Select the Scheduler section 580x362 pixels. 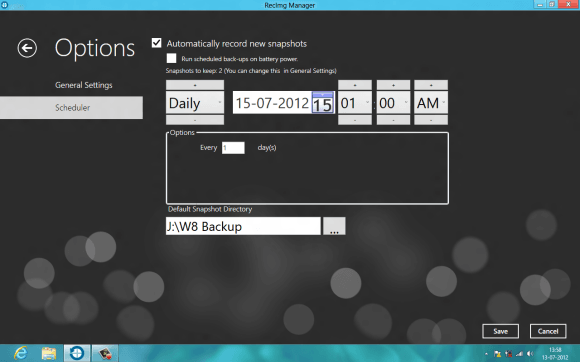[71, 108]
